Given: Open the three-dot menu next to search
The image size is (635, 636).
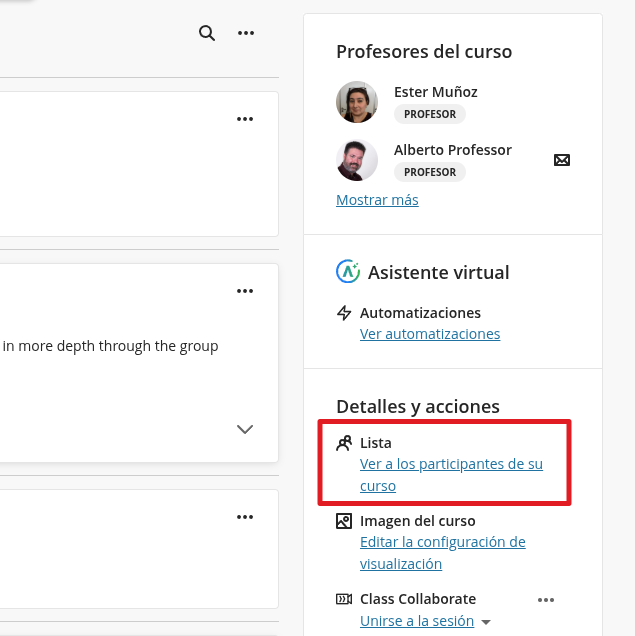Looking at the screenshot, I should (x=246, y=33).
